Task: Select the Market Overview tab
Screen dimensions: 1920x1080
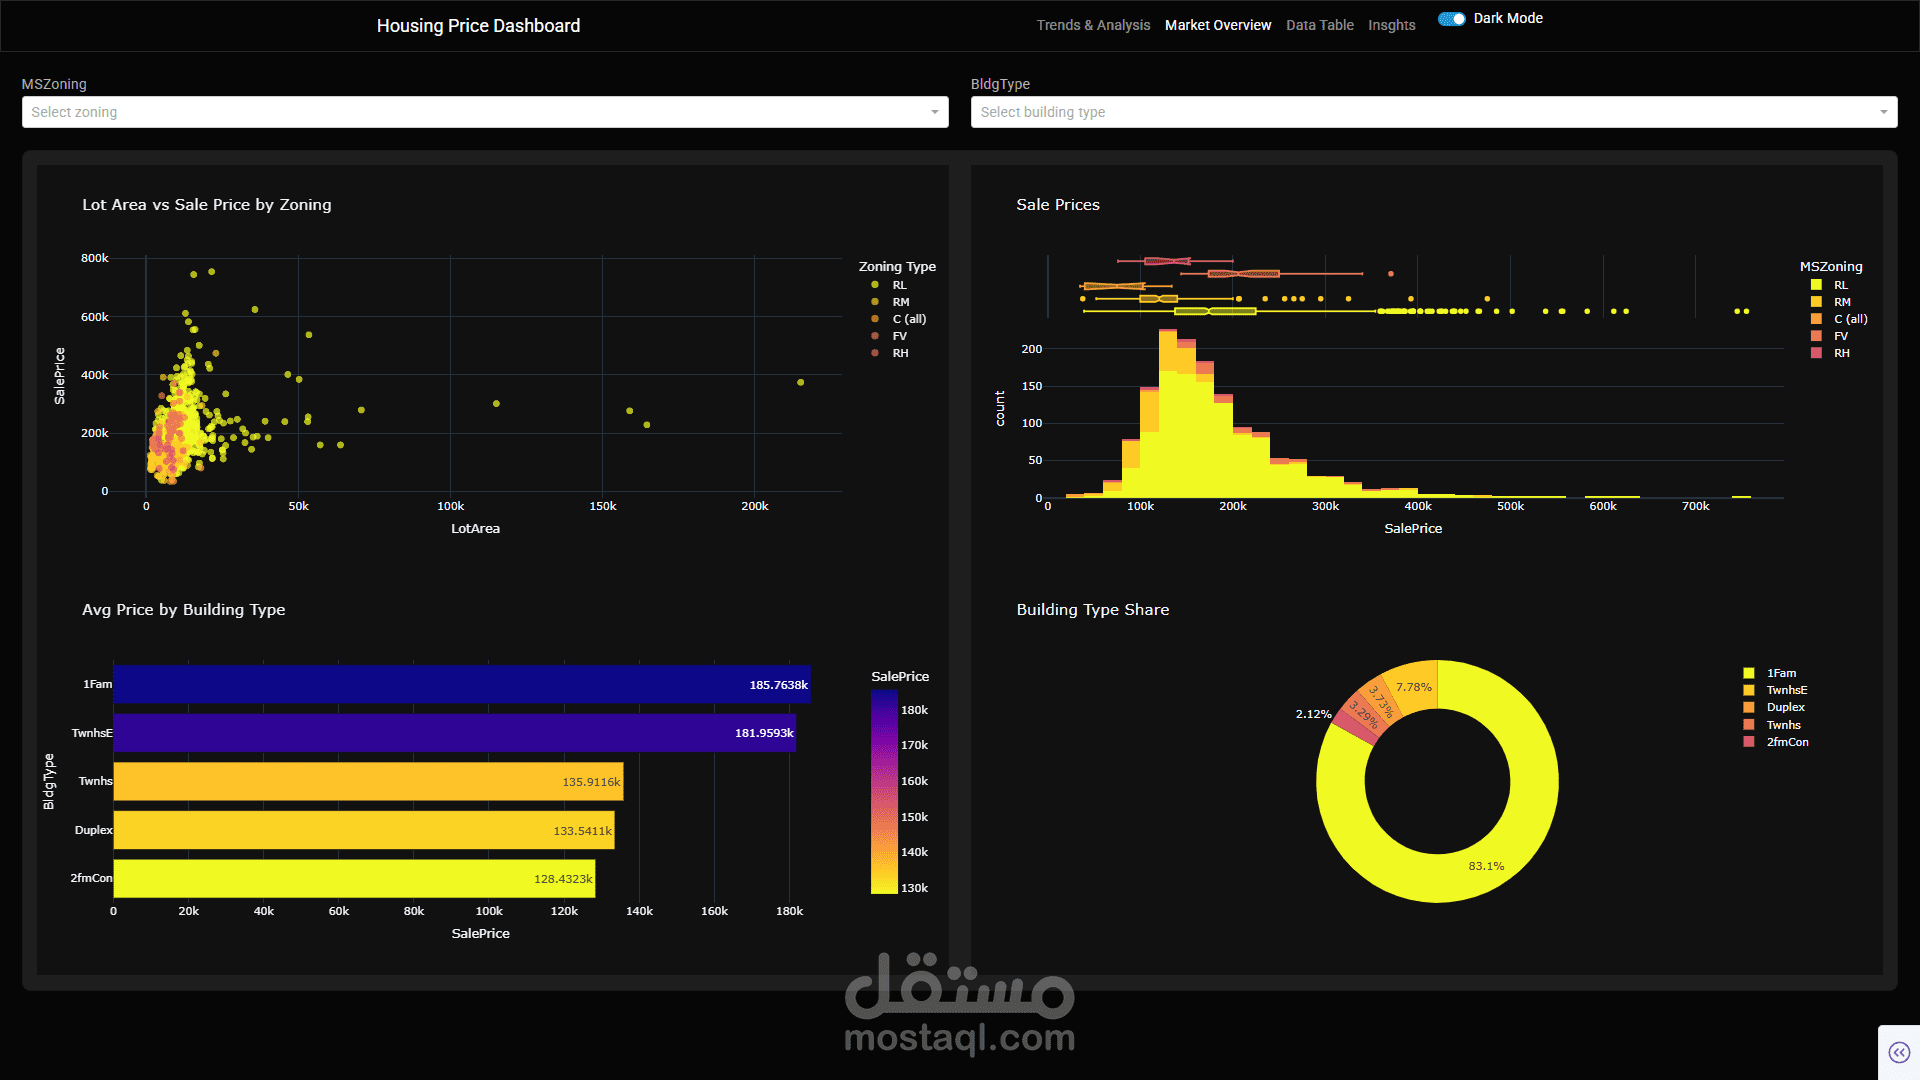Action: 1217,25
